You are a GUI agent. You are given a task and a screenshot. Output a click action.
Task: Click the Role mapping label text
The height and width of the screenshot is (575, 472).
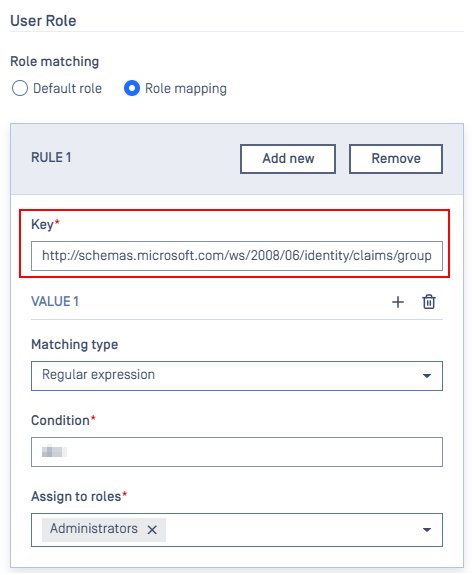pos(186,89)
